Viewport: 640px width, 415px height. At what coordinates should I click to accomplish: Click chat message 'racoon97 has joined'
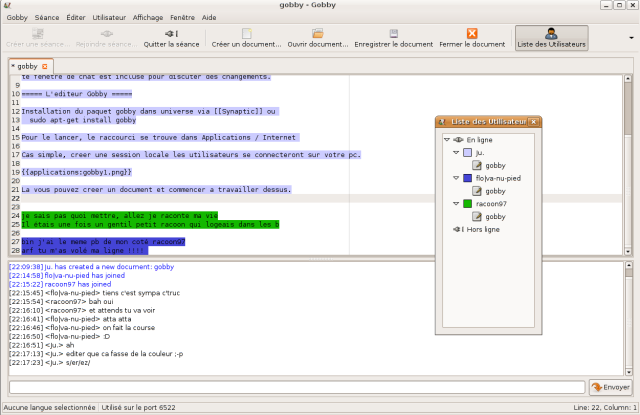point(60,284)
